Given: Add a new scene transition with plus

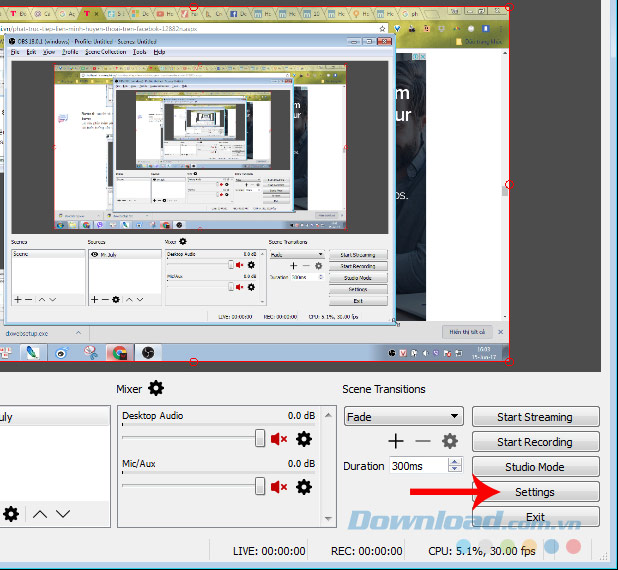Looking at the screenshot, I should (396, 441).
